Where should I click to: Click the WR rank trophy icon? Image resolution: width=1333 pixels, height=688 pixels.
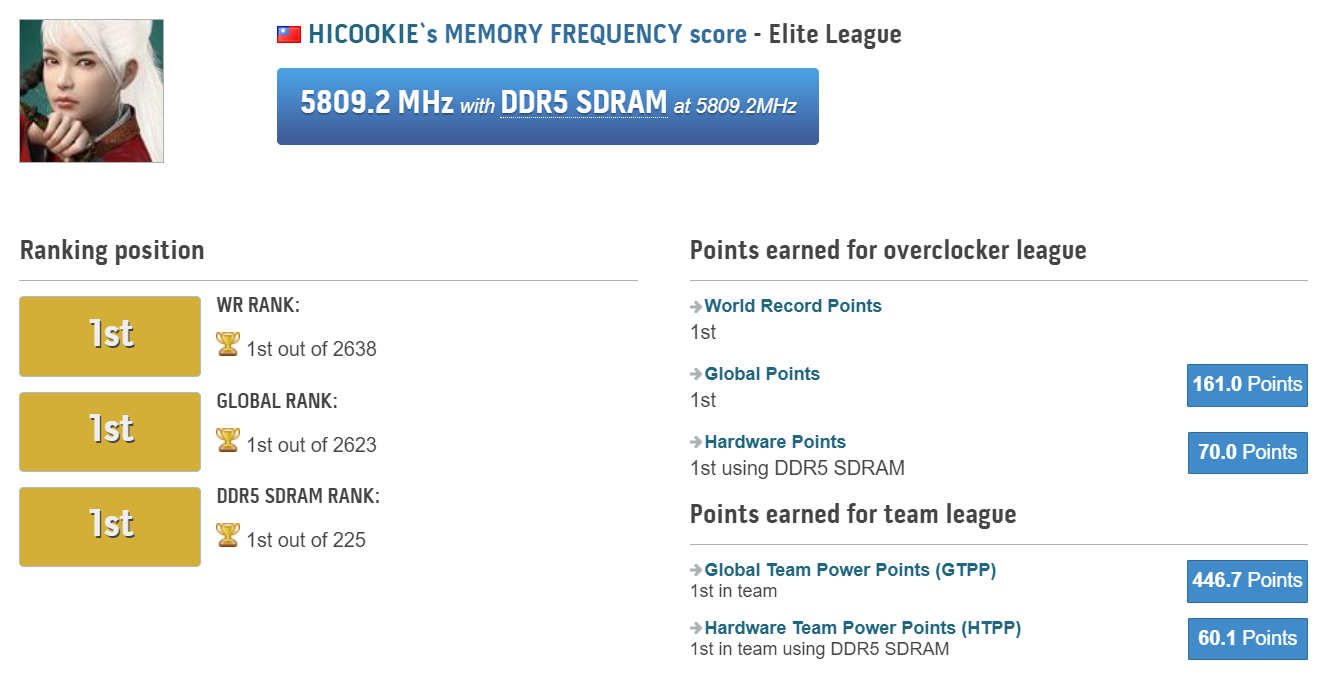pos(228,345)
